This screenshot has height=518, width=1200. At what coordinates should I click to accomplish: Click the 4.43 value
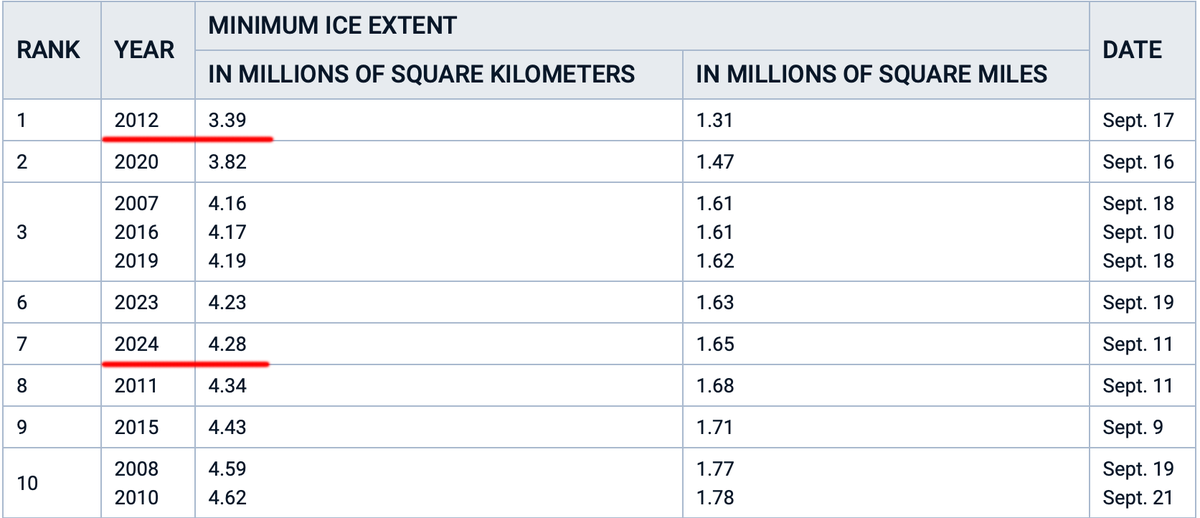click(227, 427)
